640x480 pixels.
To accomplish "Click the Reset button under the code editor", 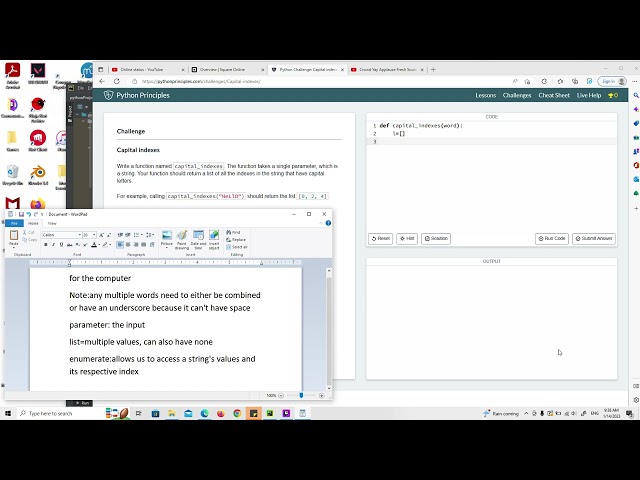I will point(380,238).
